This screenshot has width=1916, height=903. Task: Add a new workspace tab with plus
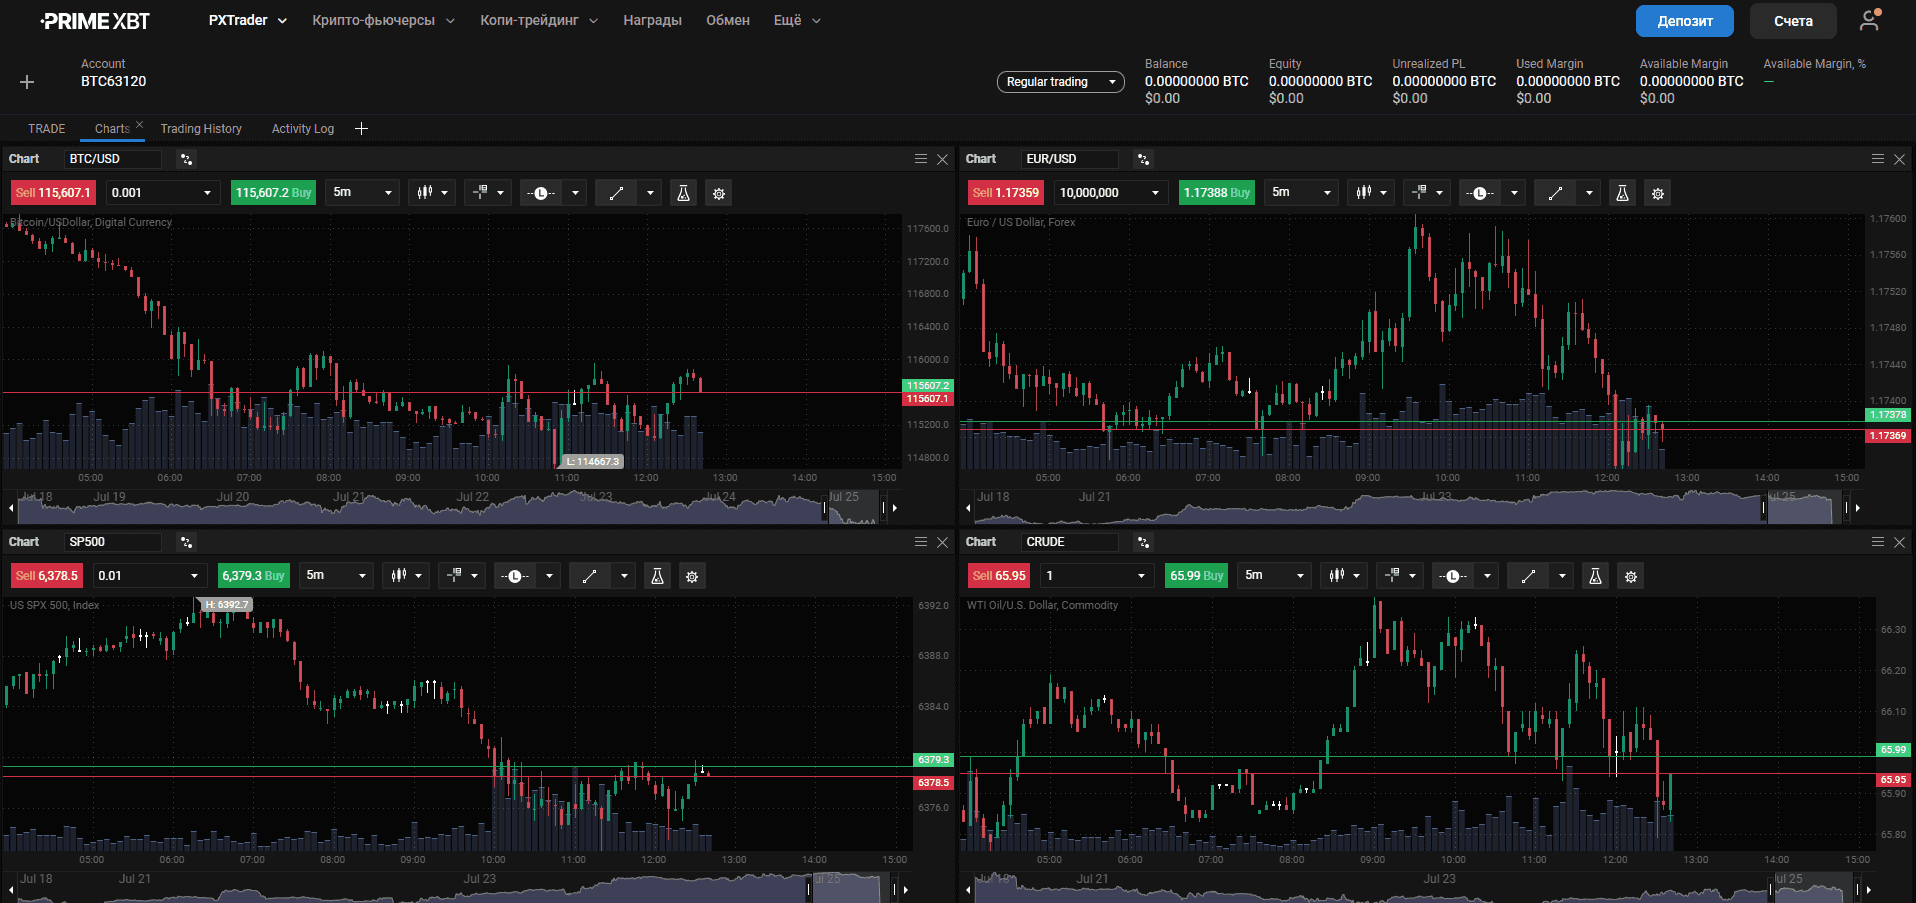pyautogui.click(x=361, y=129)
